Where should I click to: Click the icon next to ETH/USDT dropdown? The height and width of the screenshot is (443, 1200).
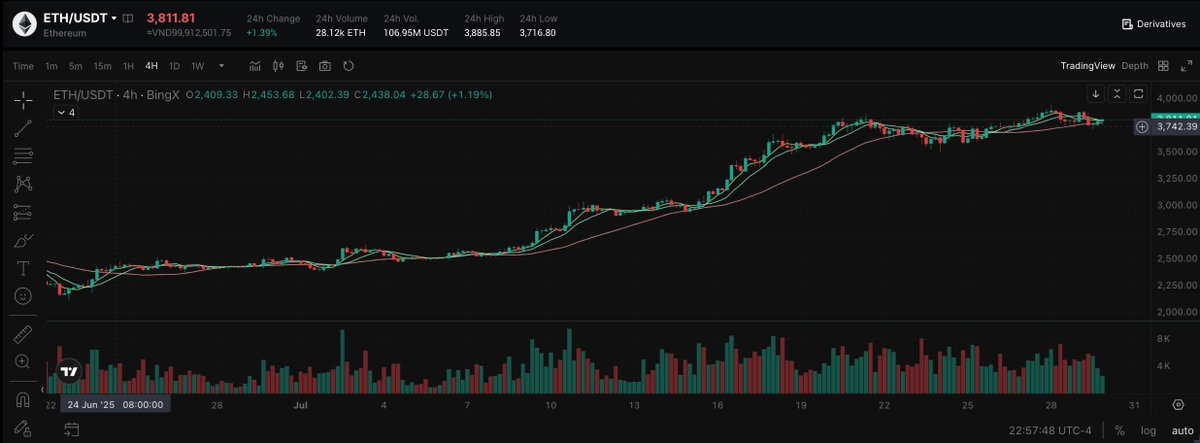coord(128,19)
